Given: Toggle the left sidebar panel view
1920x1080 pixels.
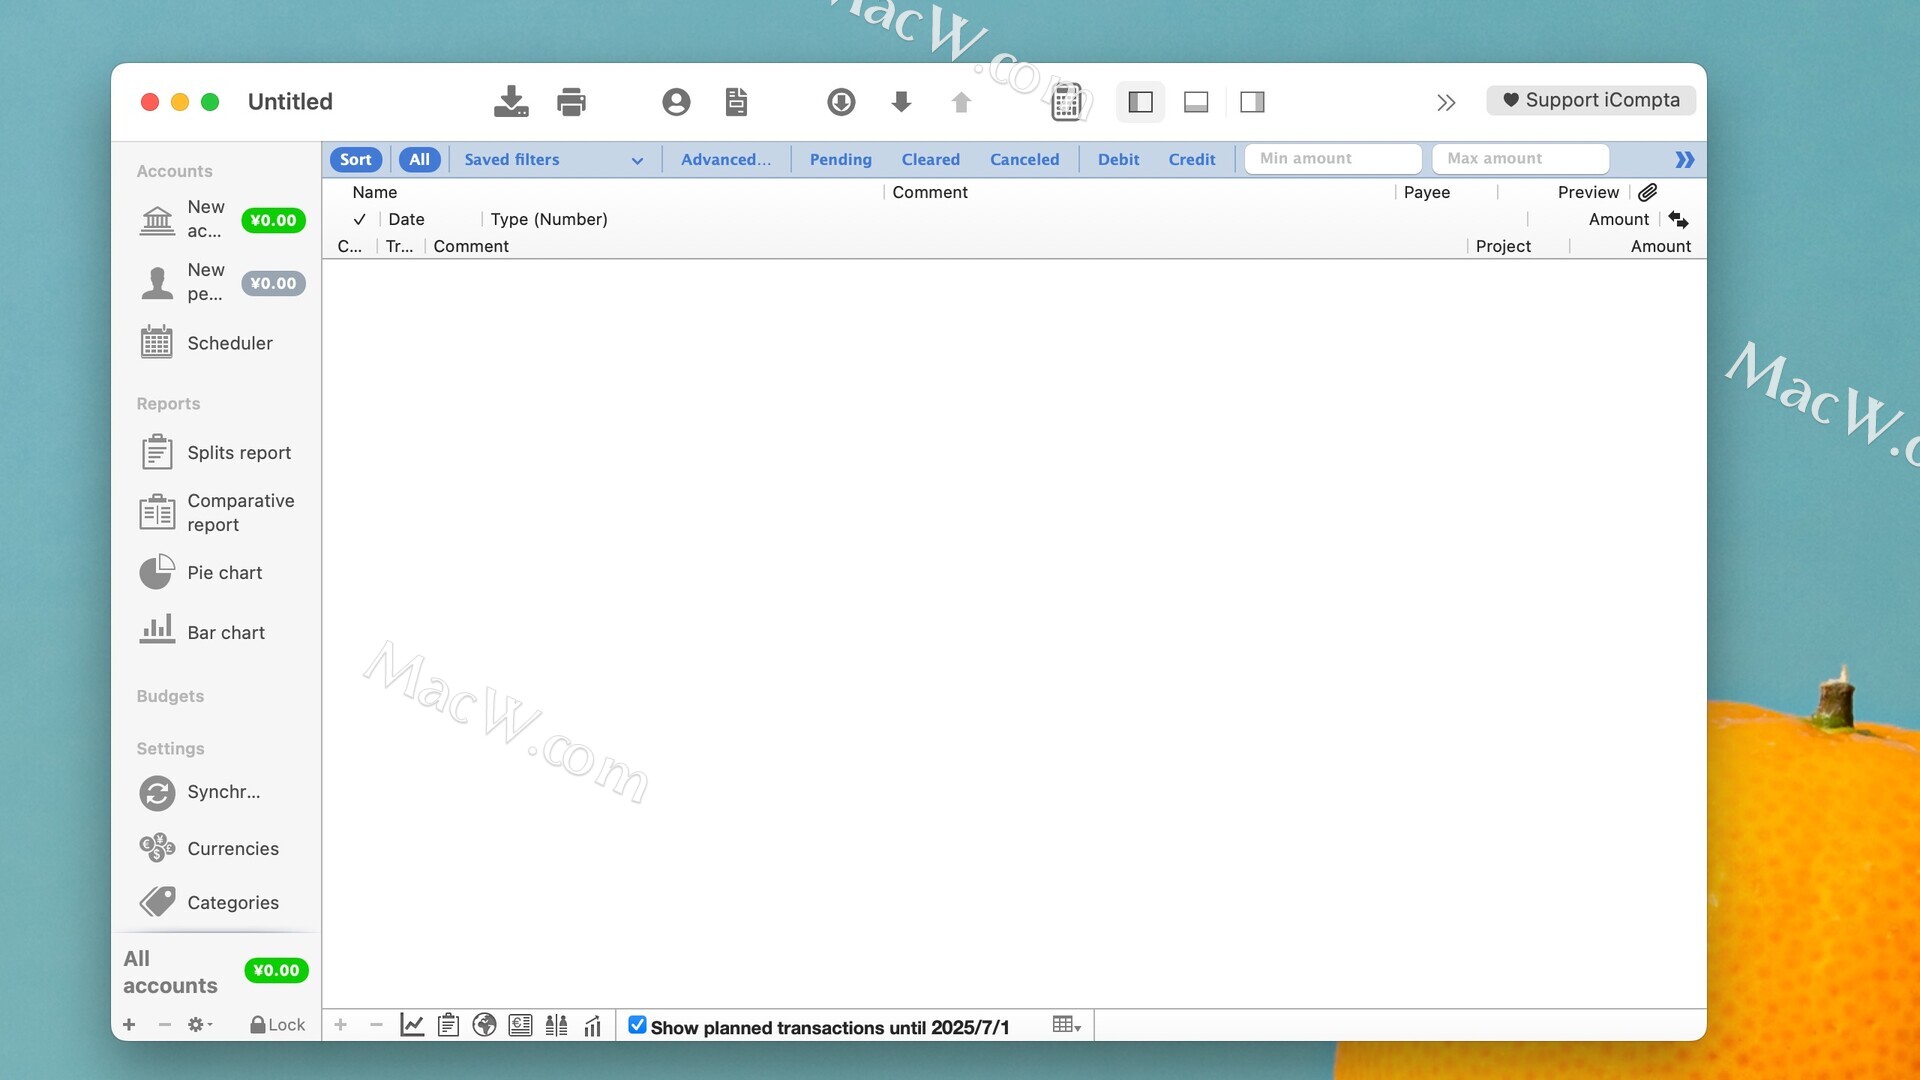Looking at the screenshot, I should pyautogui.click(x=1140, y=101).
